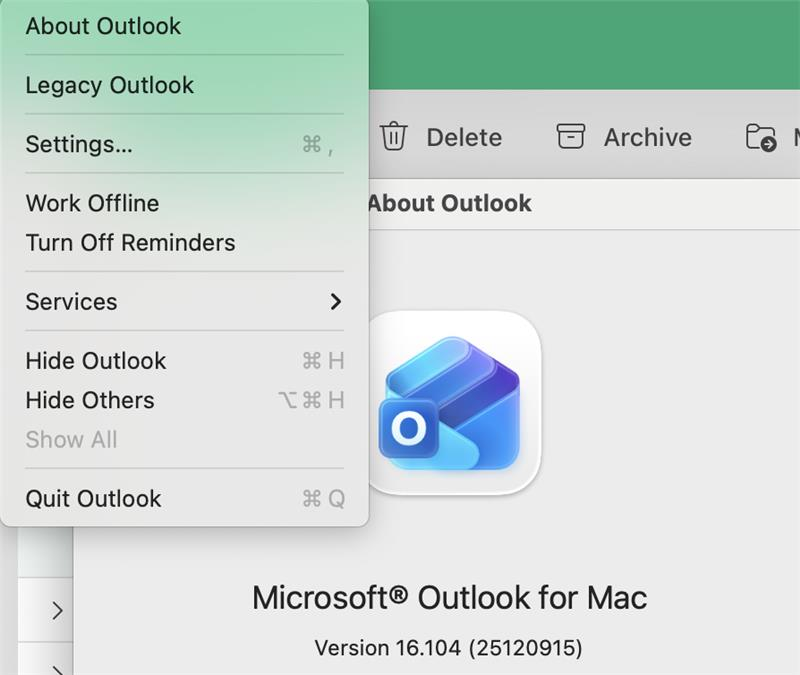Select Turn Off Reminders

184,242
